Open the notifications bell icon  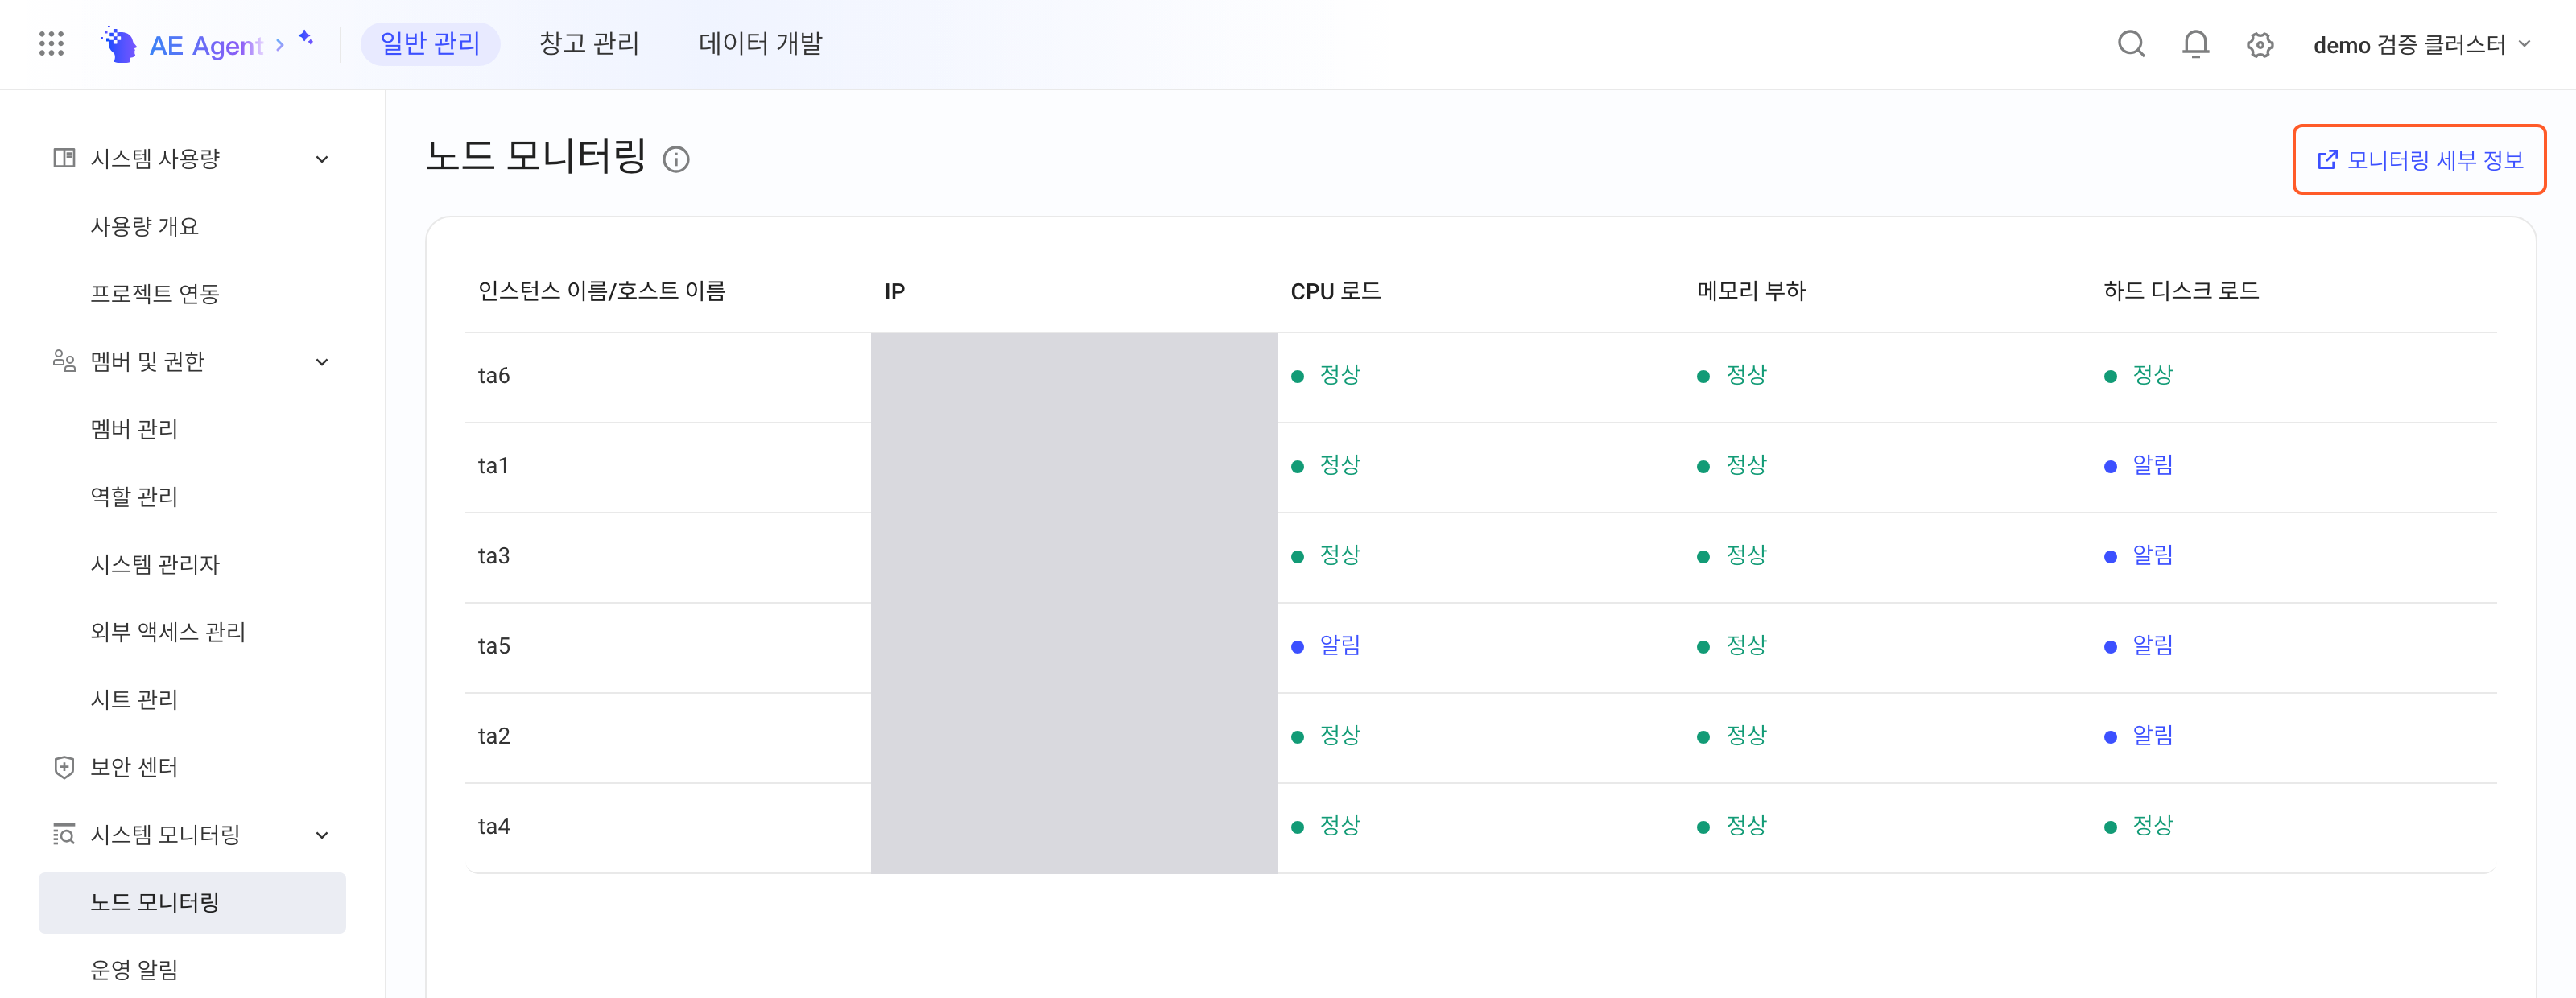click(x=2195, y=44)
